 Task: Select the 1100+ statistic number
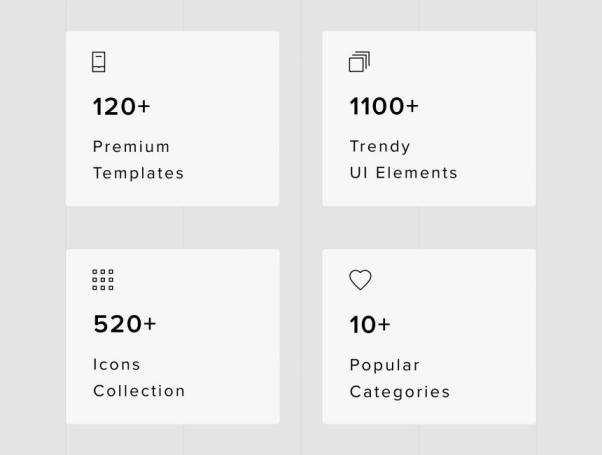pos(384,106)
